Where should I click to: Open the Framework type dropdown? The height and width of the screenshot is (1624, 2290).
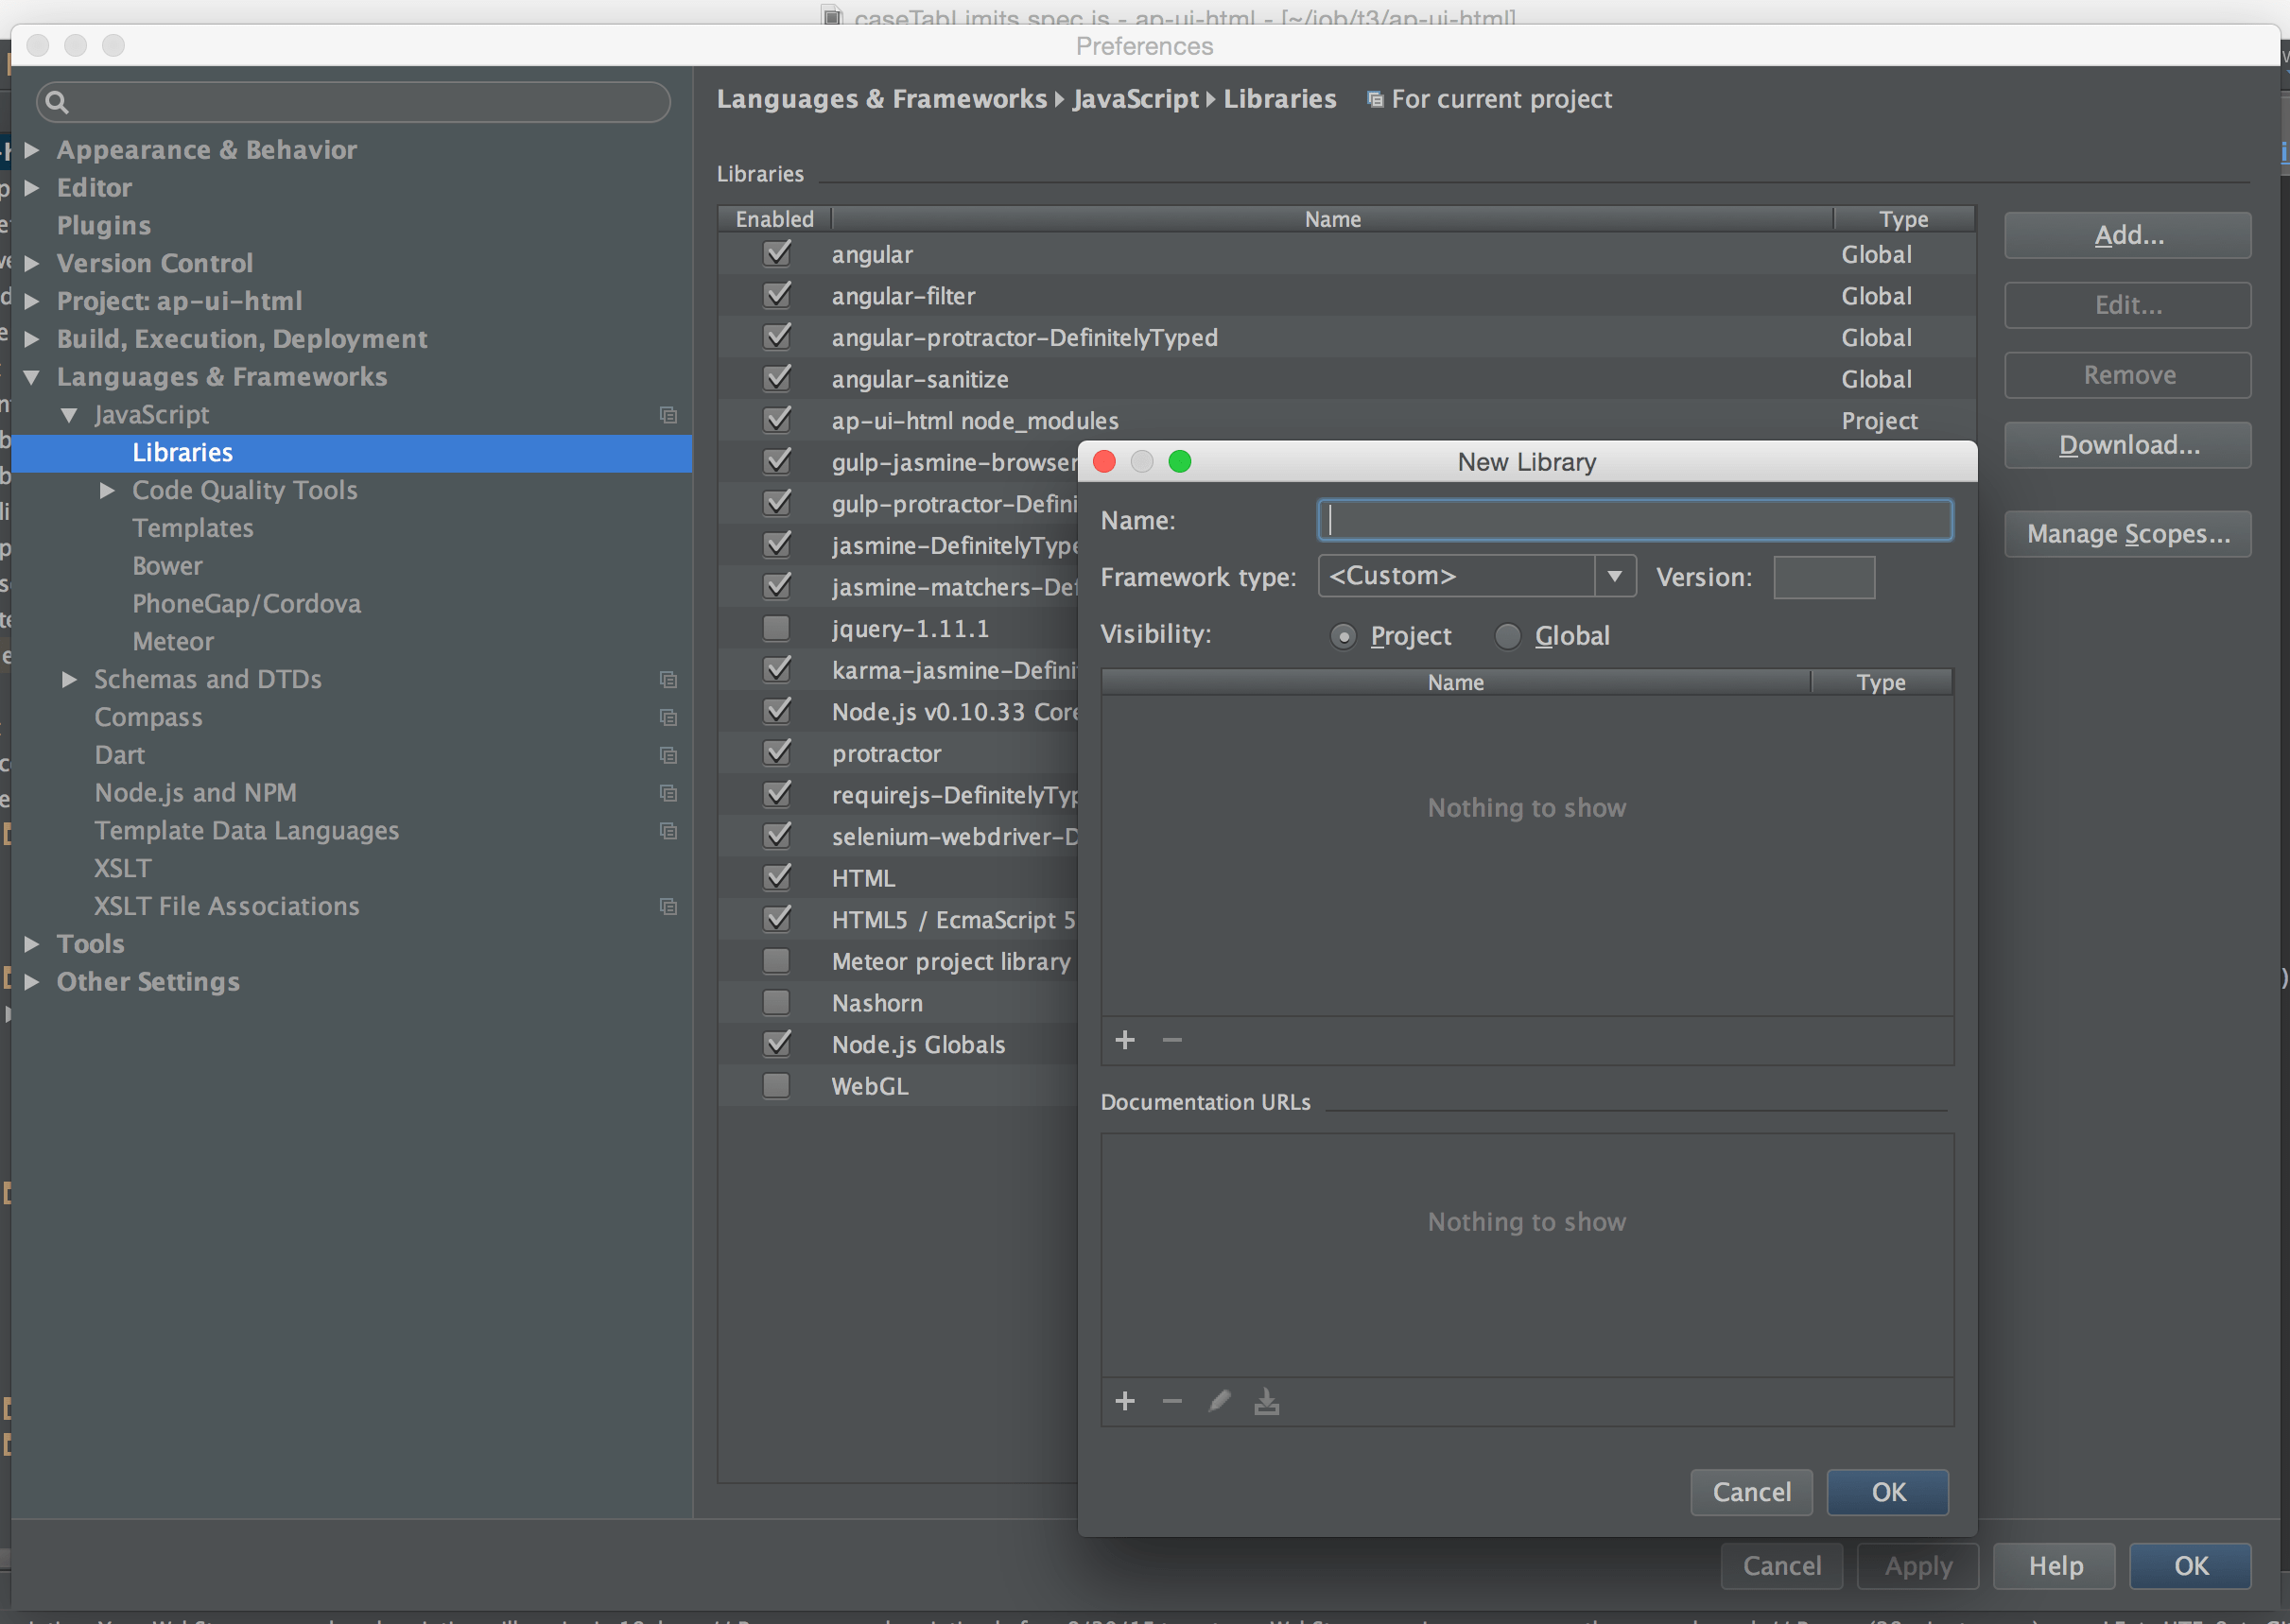pyautogui.click(x=1614, y=576)
